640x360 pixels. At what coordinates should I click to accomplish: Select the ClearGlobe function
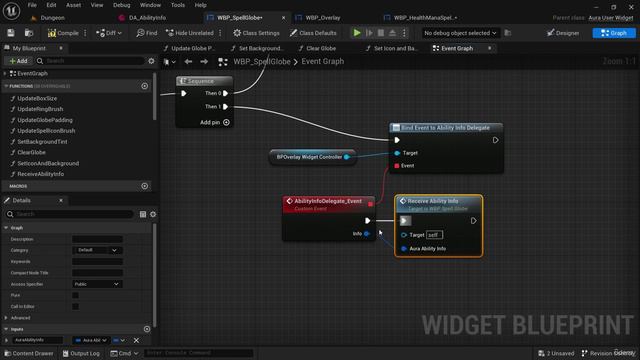(31, 152)
